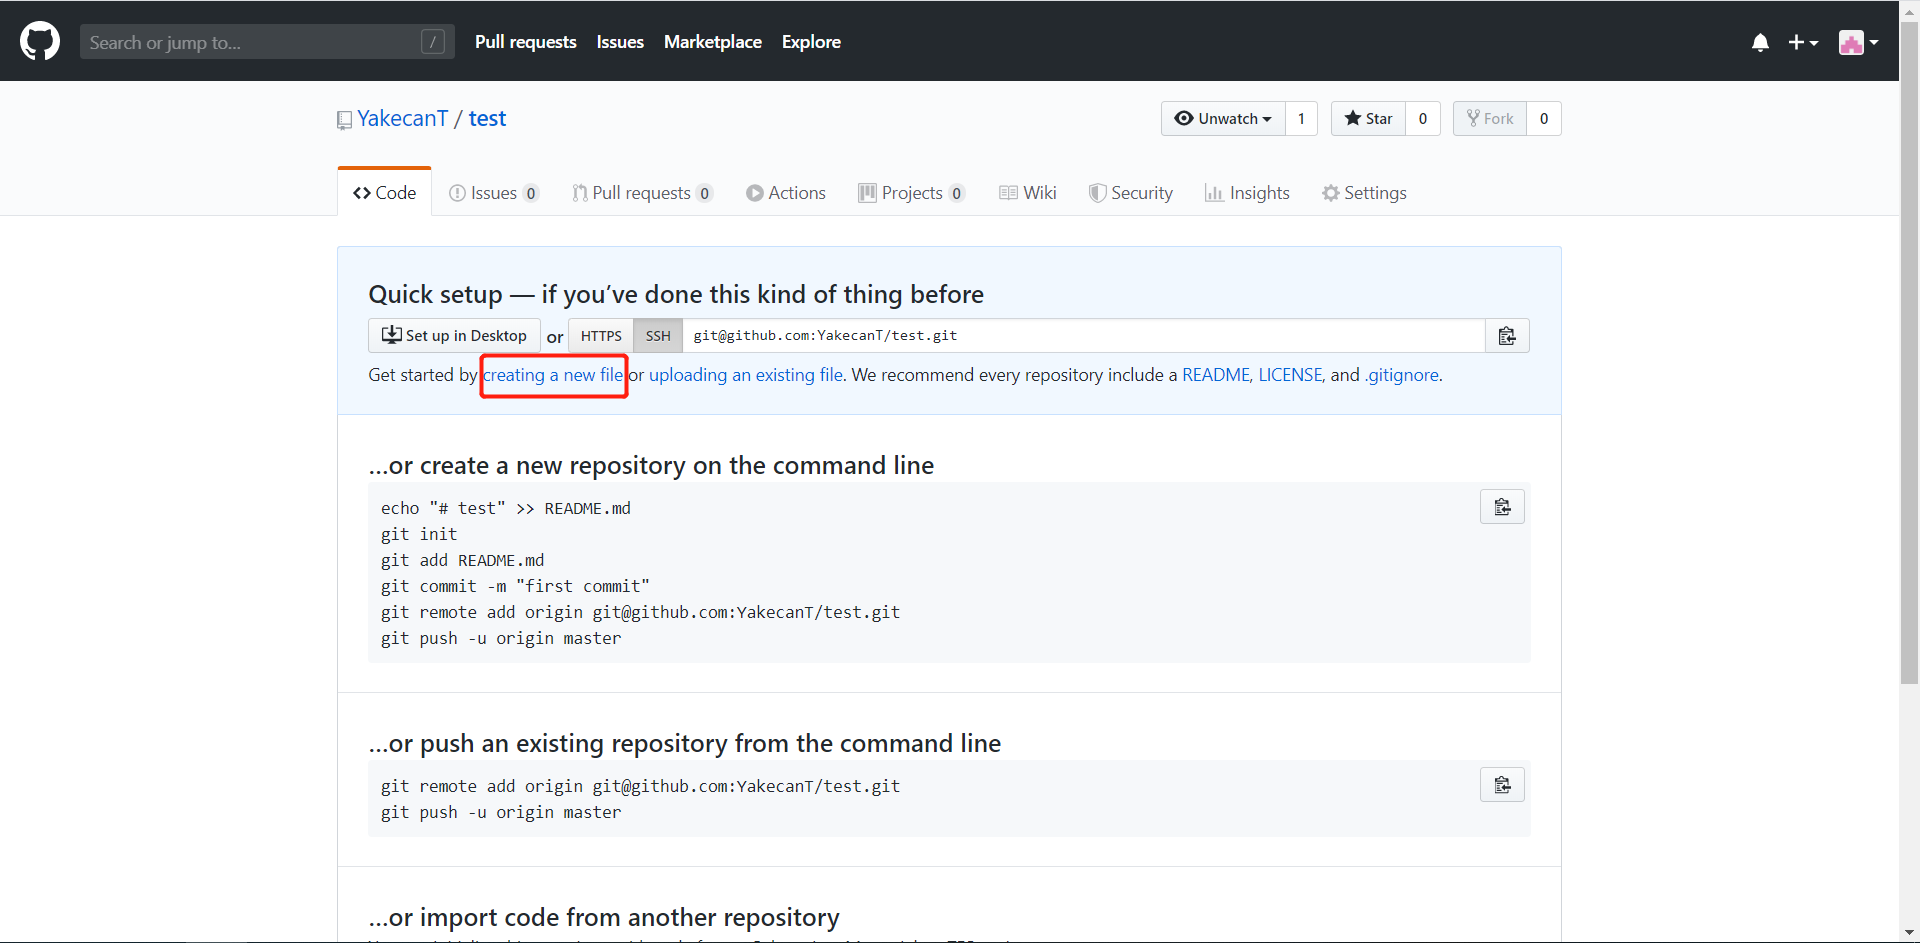Click uploading an existing file link
The image size is (1920, 943).
tap(746, 375)
